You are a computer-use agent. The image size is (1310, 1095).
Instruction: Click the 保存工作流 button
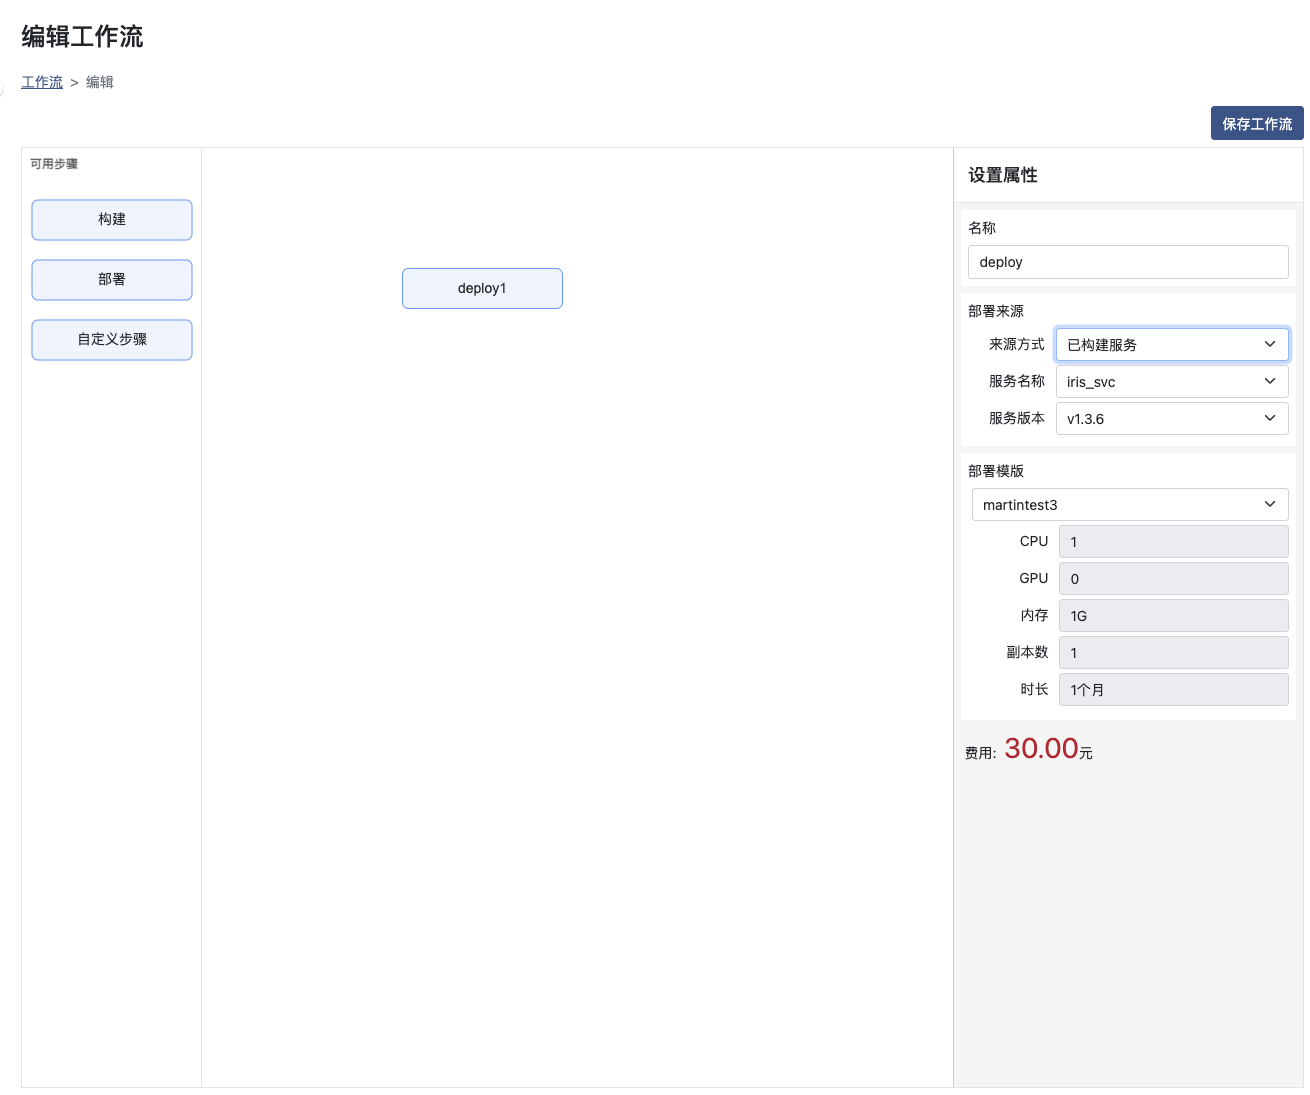pos(1256,123)
